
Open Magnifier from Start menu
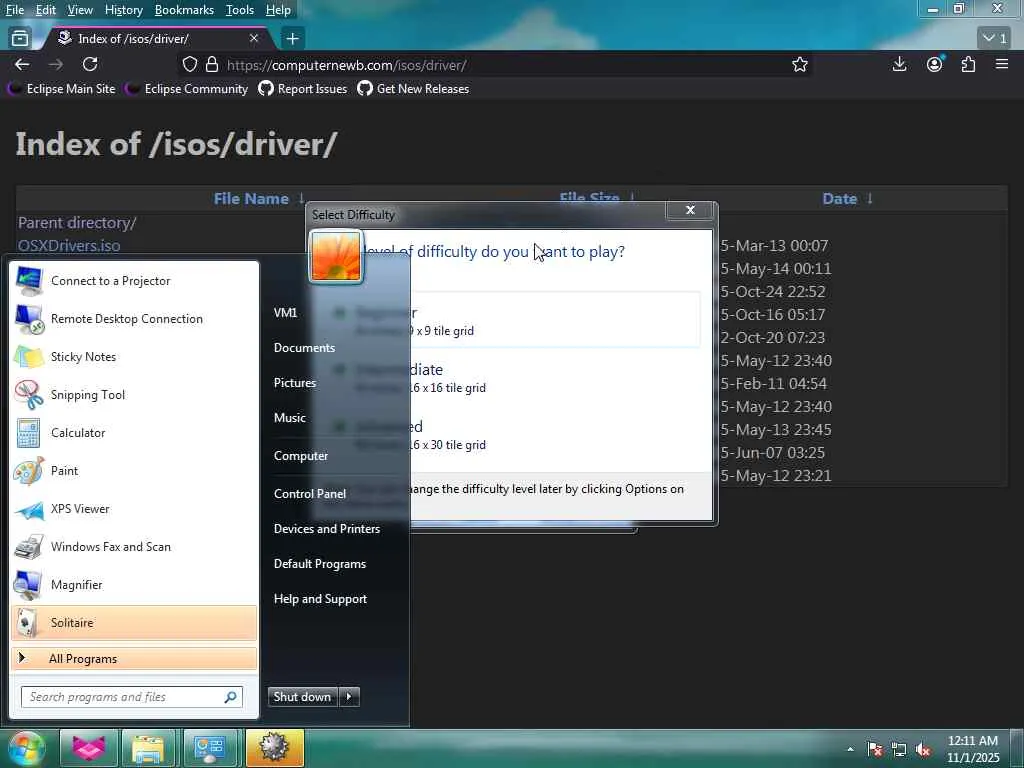click(134, 584)
